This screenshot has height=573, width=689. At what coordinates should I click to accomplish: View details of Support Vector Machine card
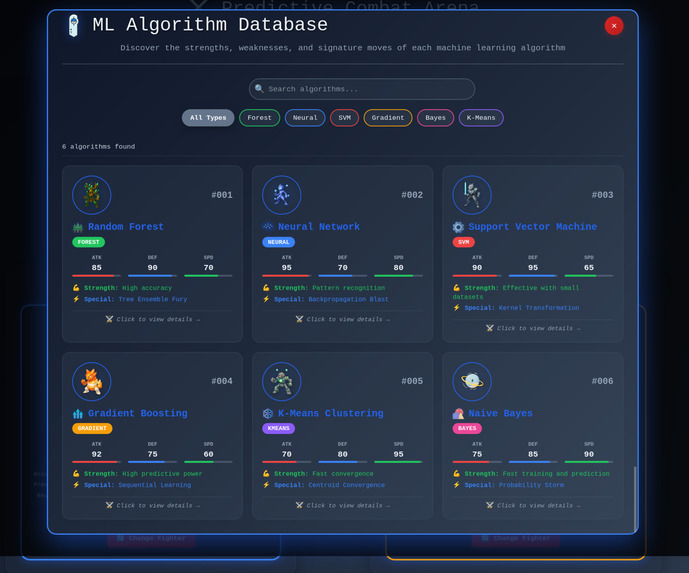[533, 328]
